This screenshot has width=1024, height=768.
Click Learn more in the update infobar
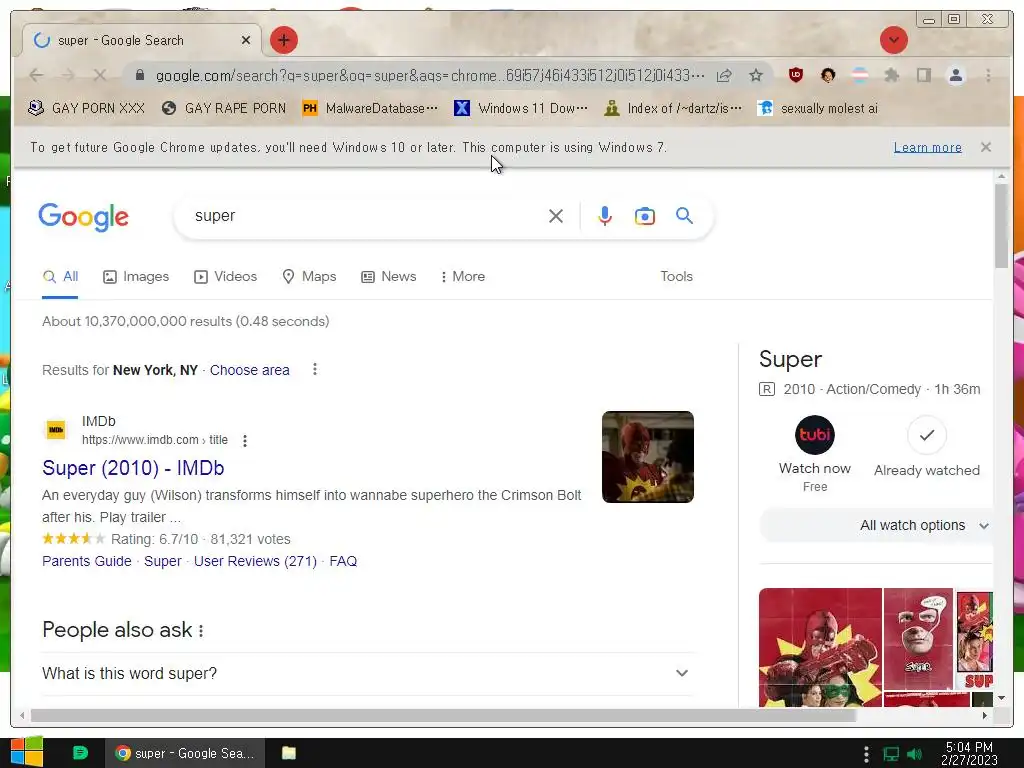(x=927, y=148)
